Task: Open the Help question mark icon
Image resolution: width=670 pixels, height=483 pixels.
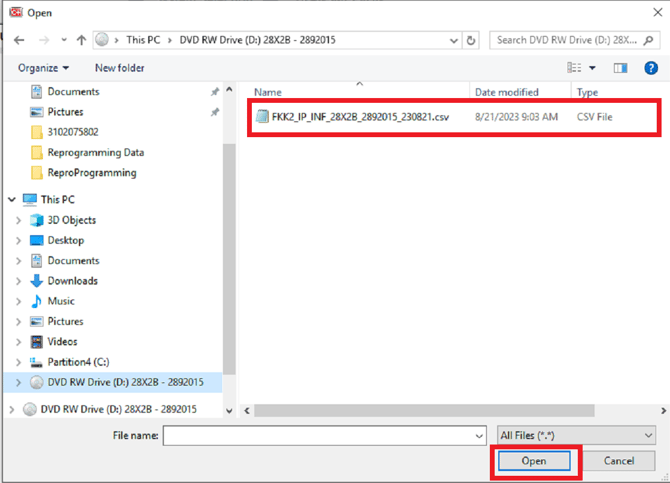Action: coord(651,68)
